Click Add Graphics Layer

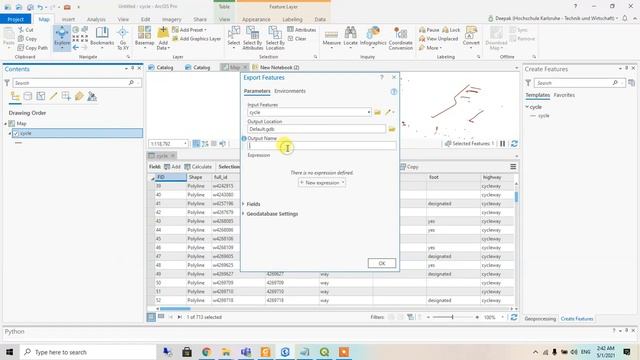[x=196, y=39]
